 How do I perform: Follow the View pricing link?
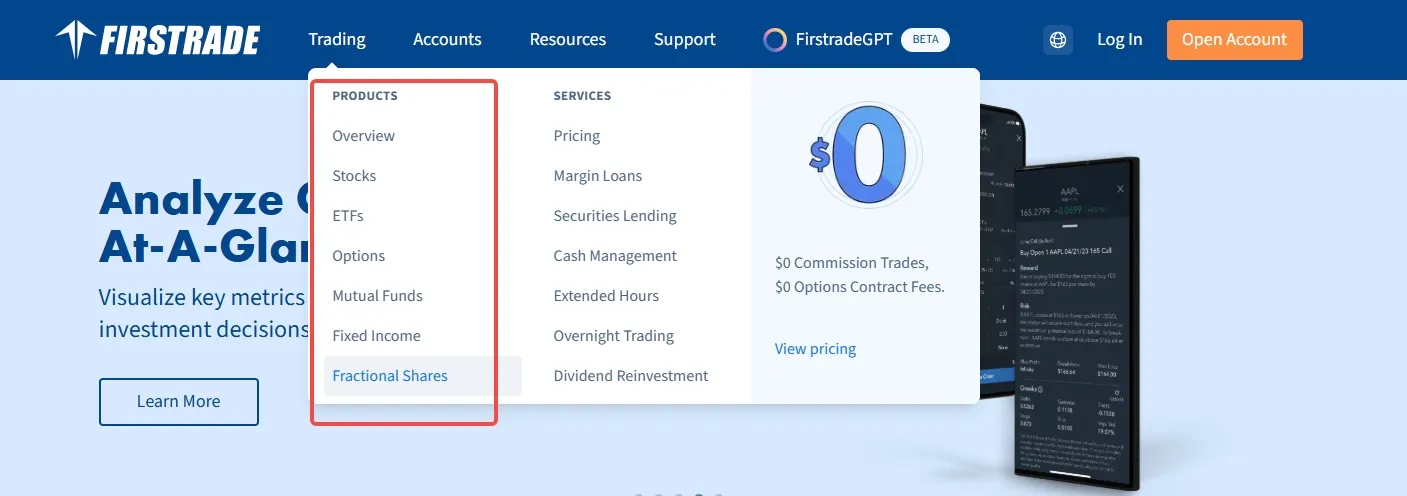point(815,349)
